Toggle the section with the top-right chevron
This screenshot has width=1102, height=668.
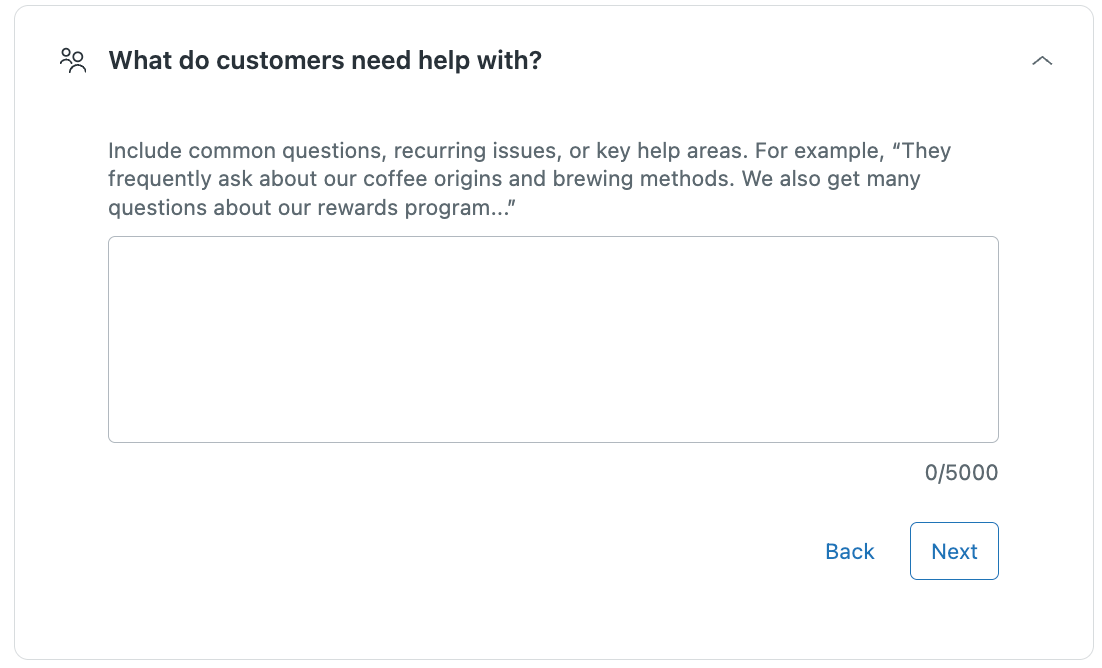[x=1042, y=61]
